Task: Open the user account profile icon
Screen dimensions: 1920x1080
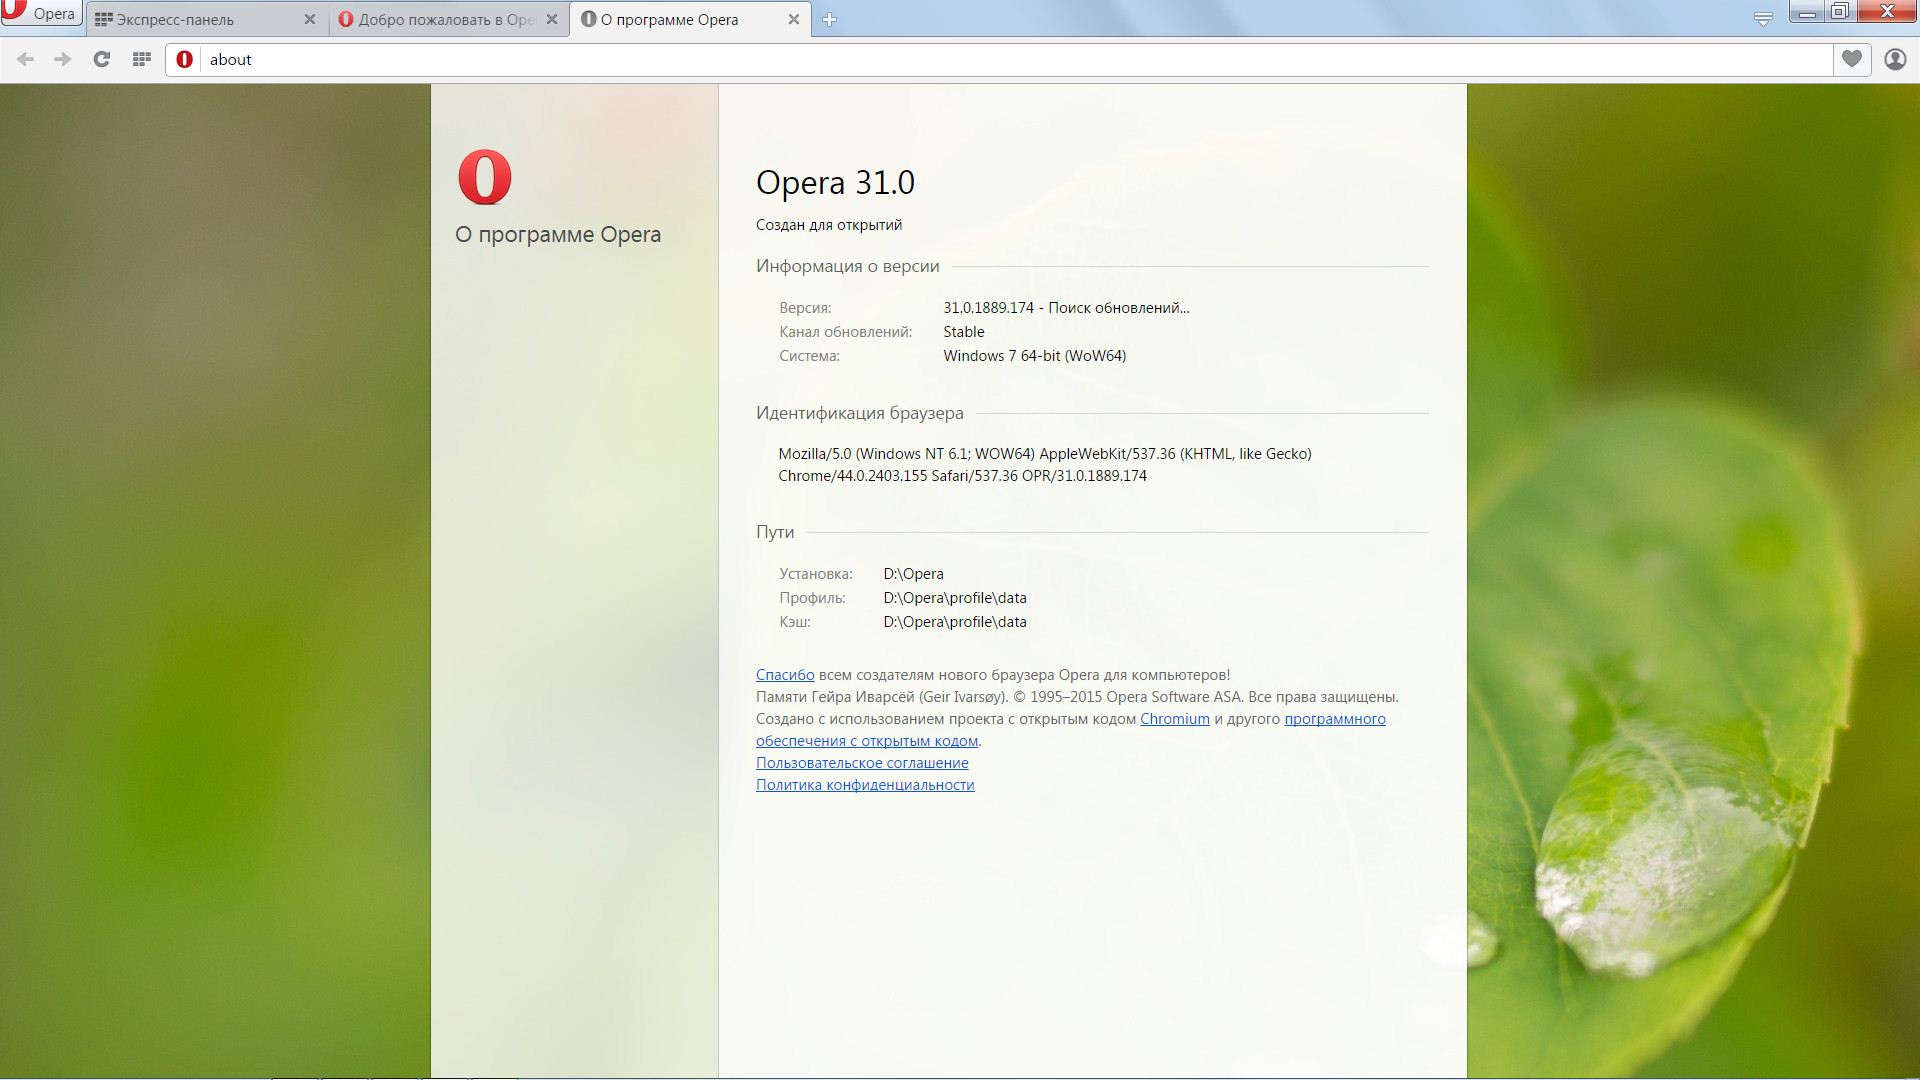Action: tap(1895, 59)
